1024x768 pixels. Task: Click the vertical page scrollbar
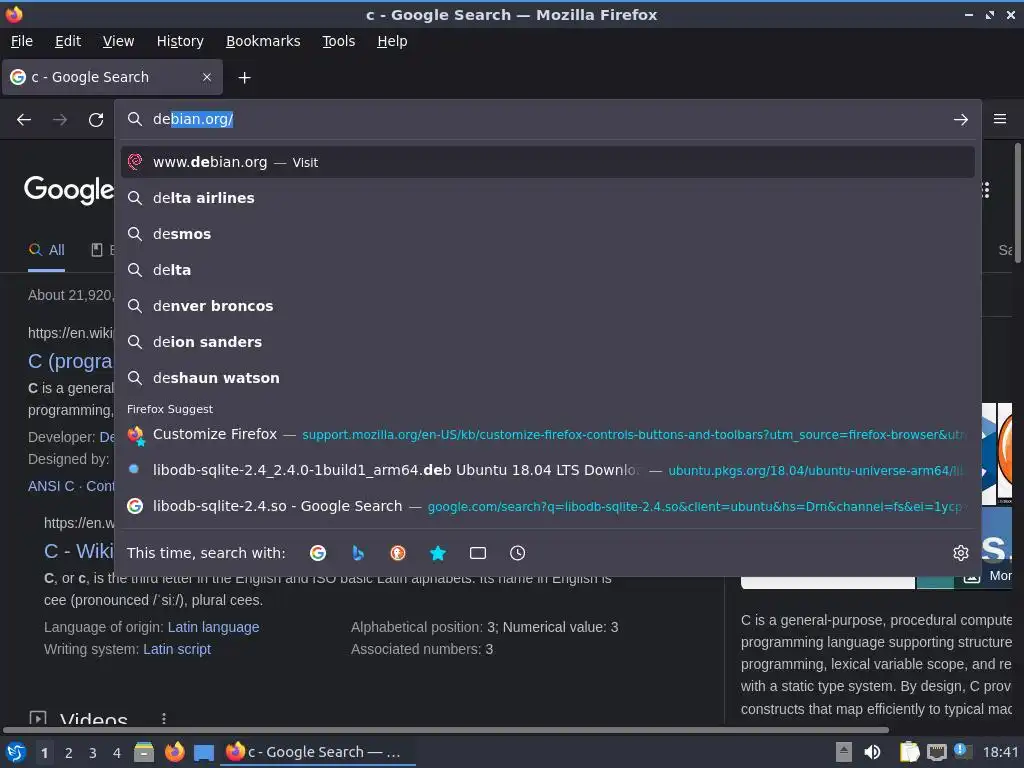tap(1017, 203)
